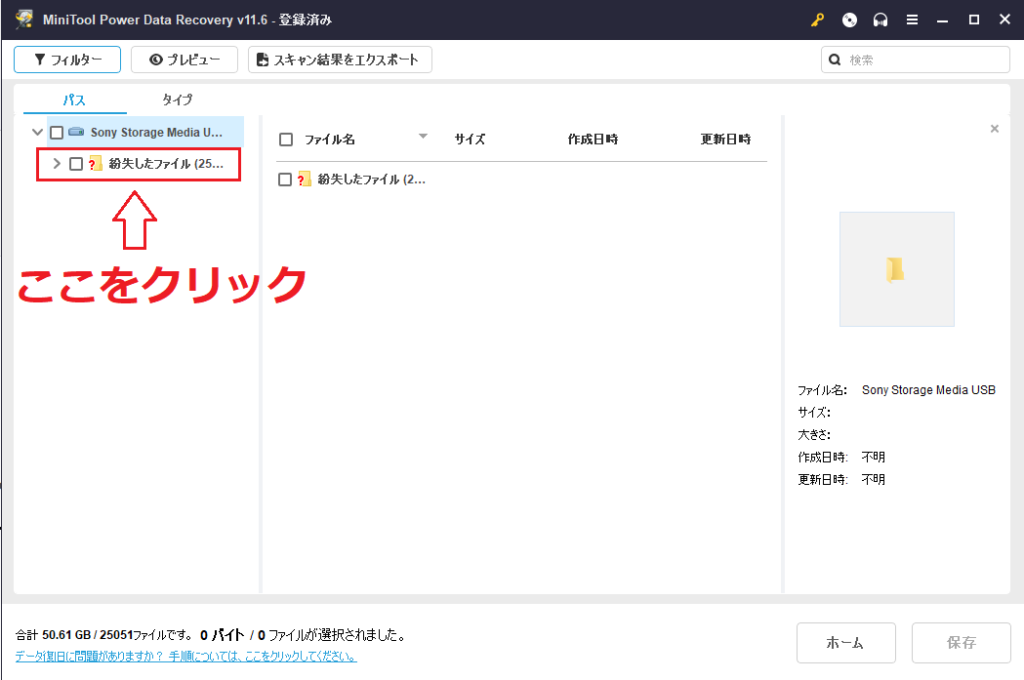Screen dimensions: 1024x680
Task: Close the preview panel with the X
Action: (x=995, y=129)
